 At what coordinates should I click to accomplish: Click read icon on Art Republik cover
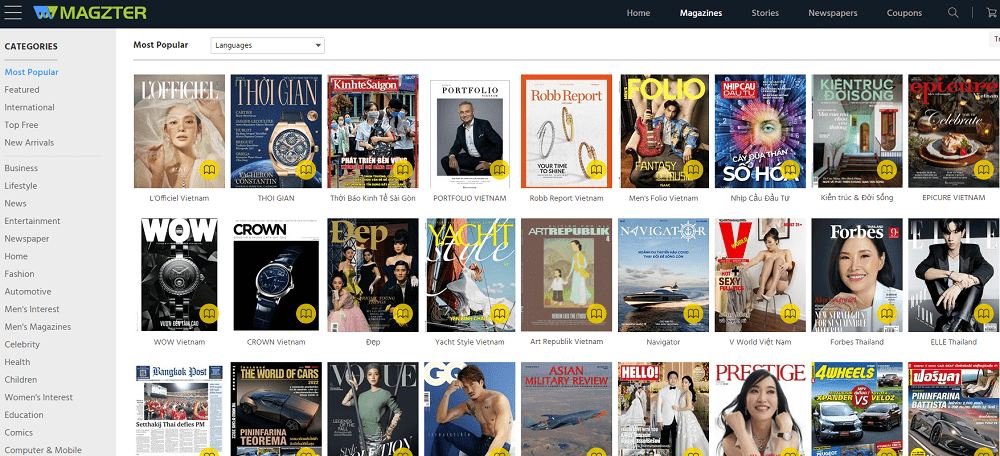[x=596, y=314]
